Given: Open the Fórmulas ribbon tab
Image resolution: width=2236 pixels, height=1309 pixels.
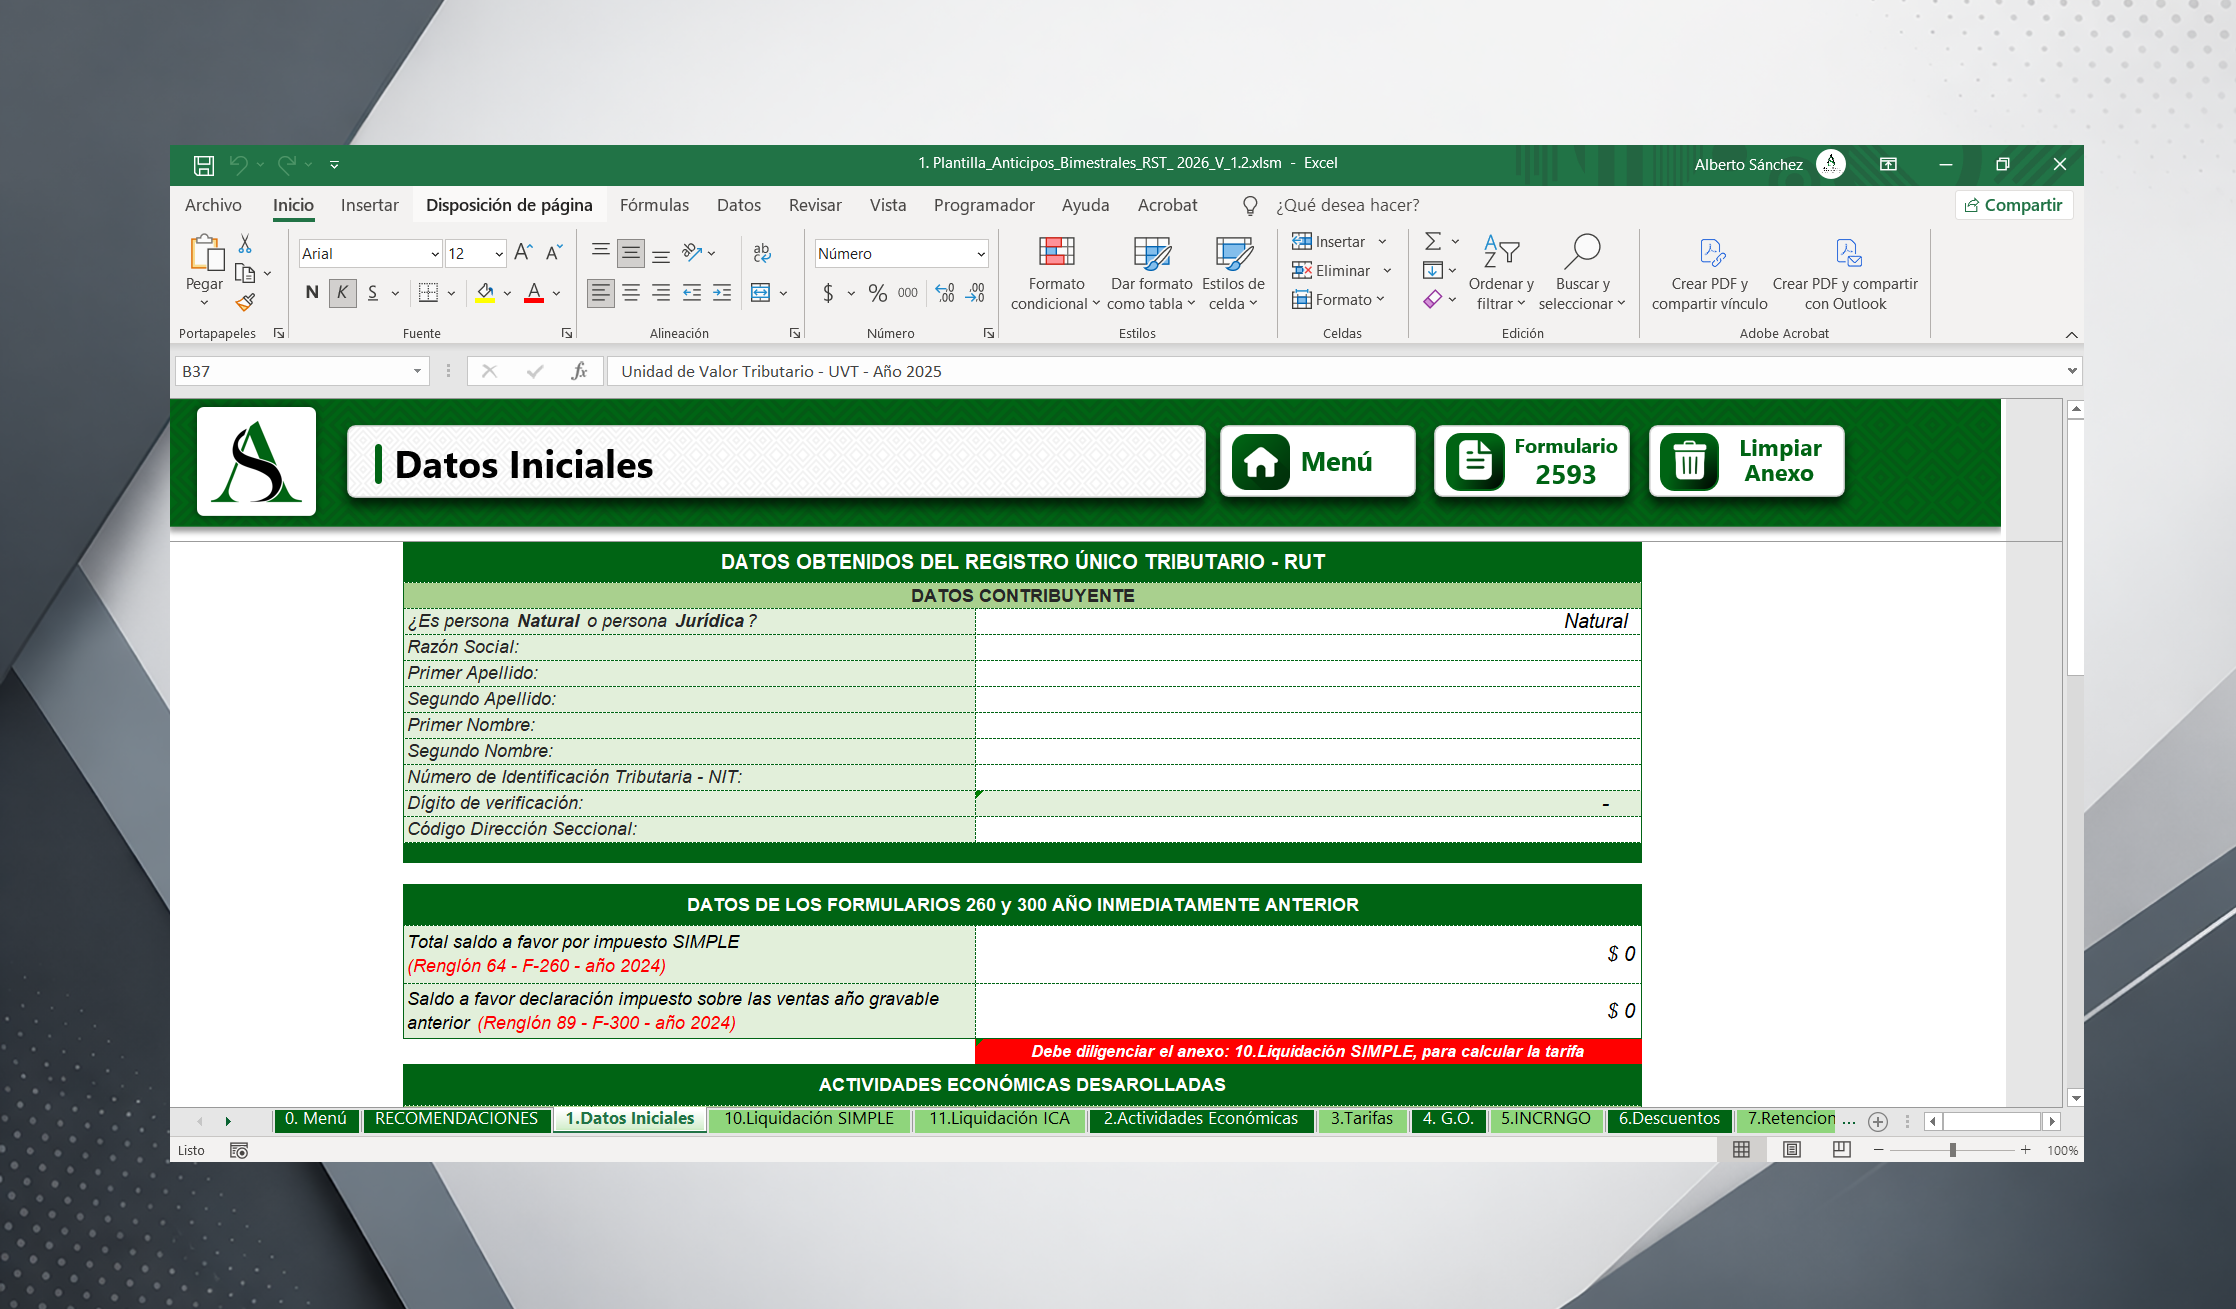Looking at the screenshot, I should [654, 205].
